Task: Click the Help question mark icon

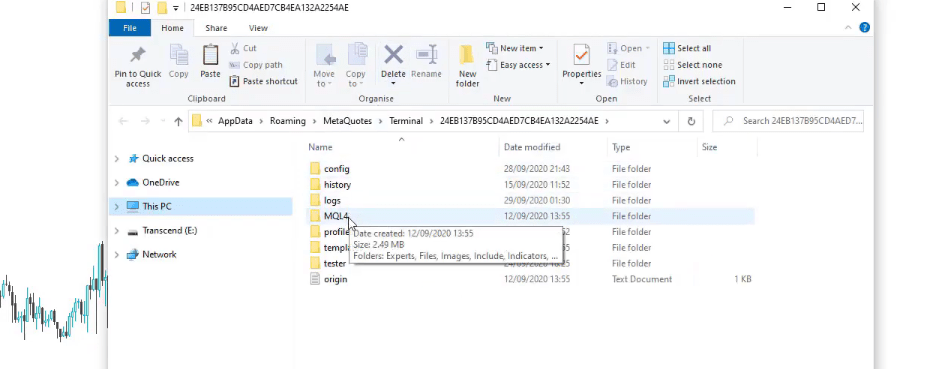Action: (865, 28)
